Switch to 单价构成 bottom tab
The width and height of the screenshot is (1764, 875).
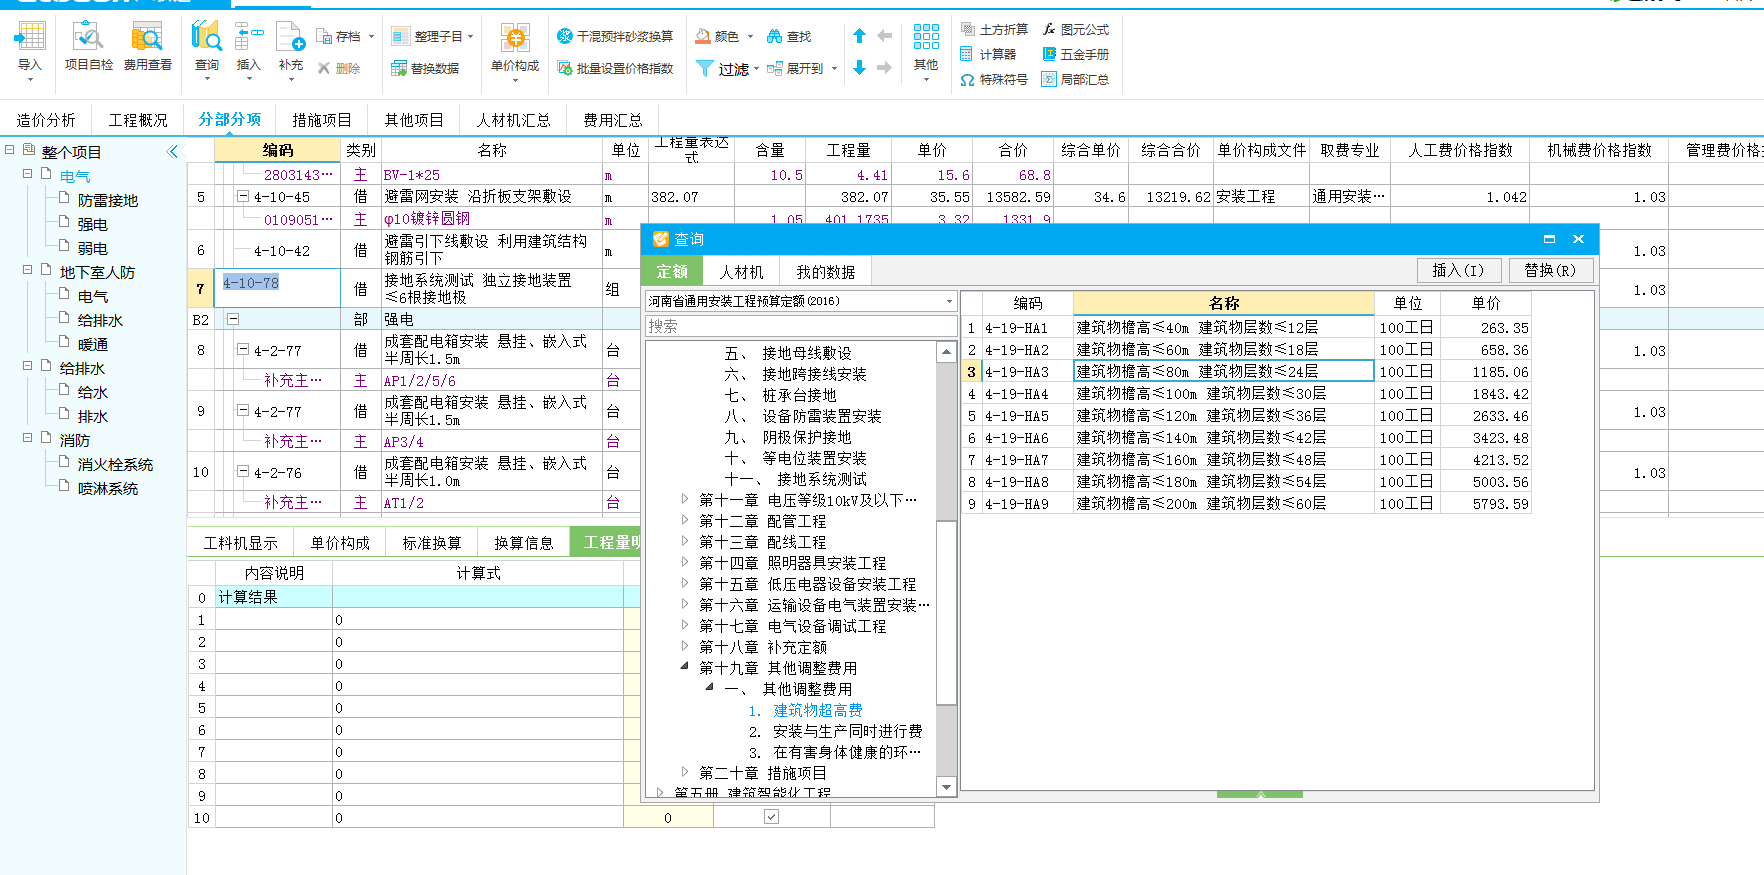[x=340, y=543]
